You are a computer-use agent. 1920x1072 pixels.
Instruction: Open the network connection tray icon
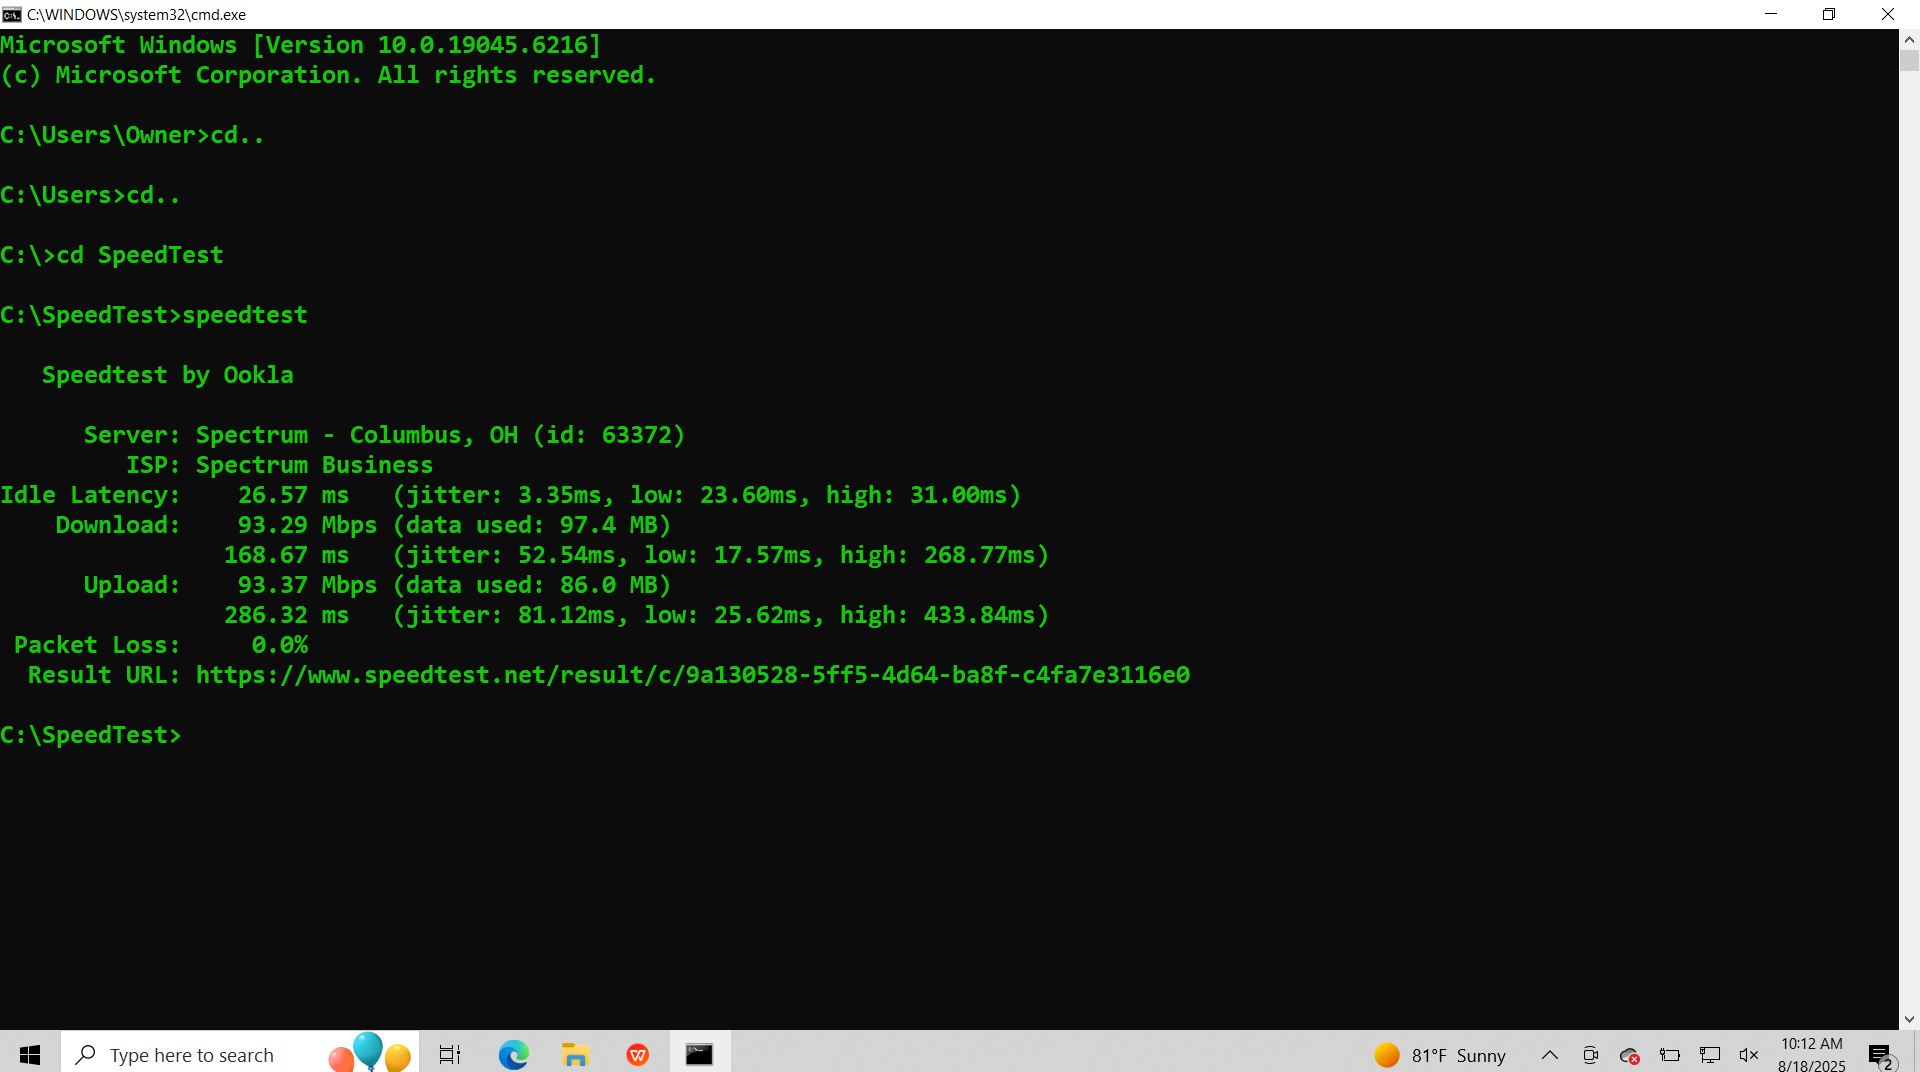1710,1055
